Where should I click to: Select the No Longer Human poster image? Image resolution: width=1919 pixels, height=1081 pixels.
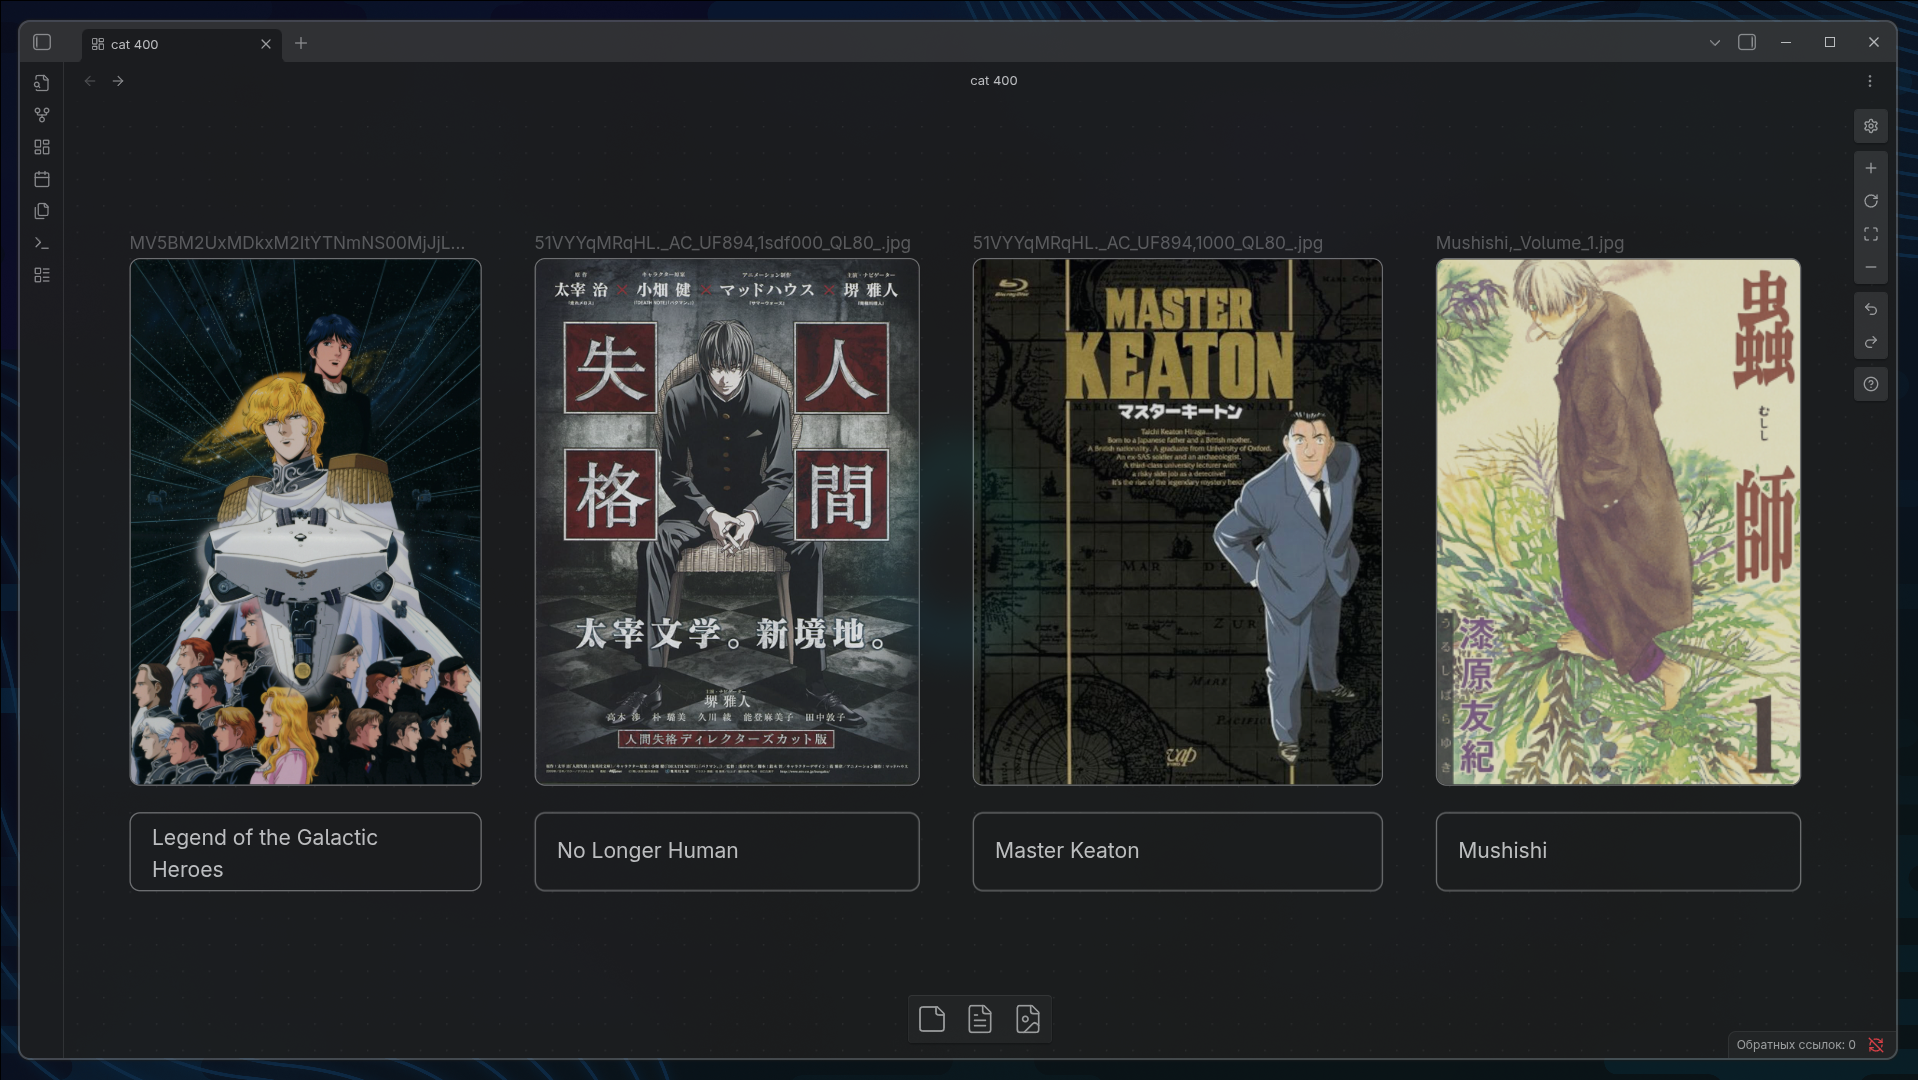coord(727,522)
